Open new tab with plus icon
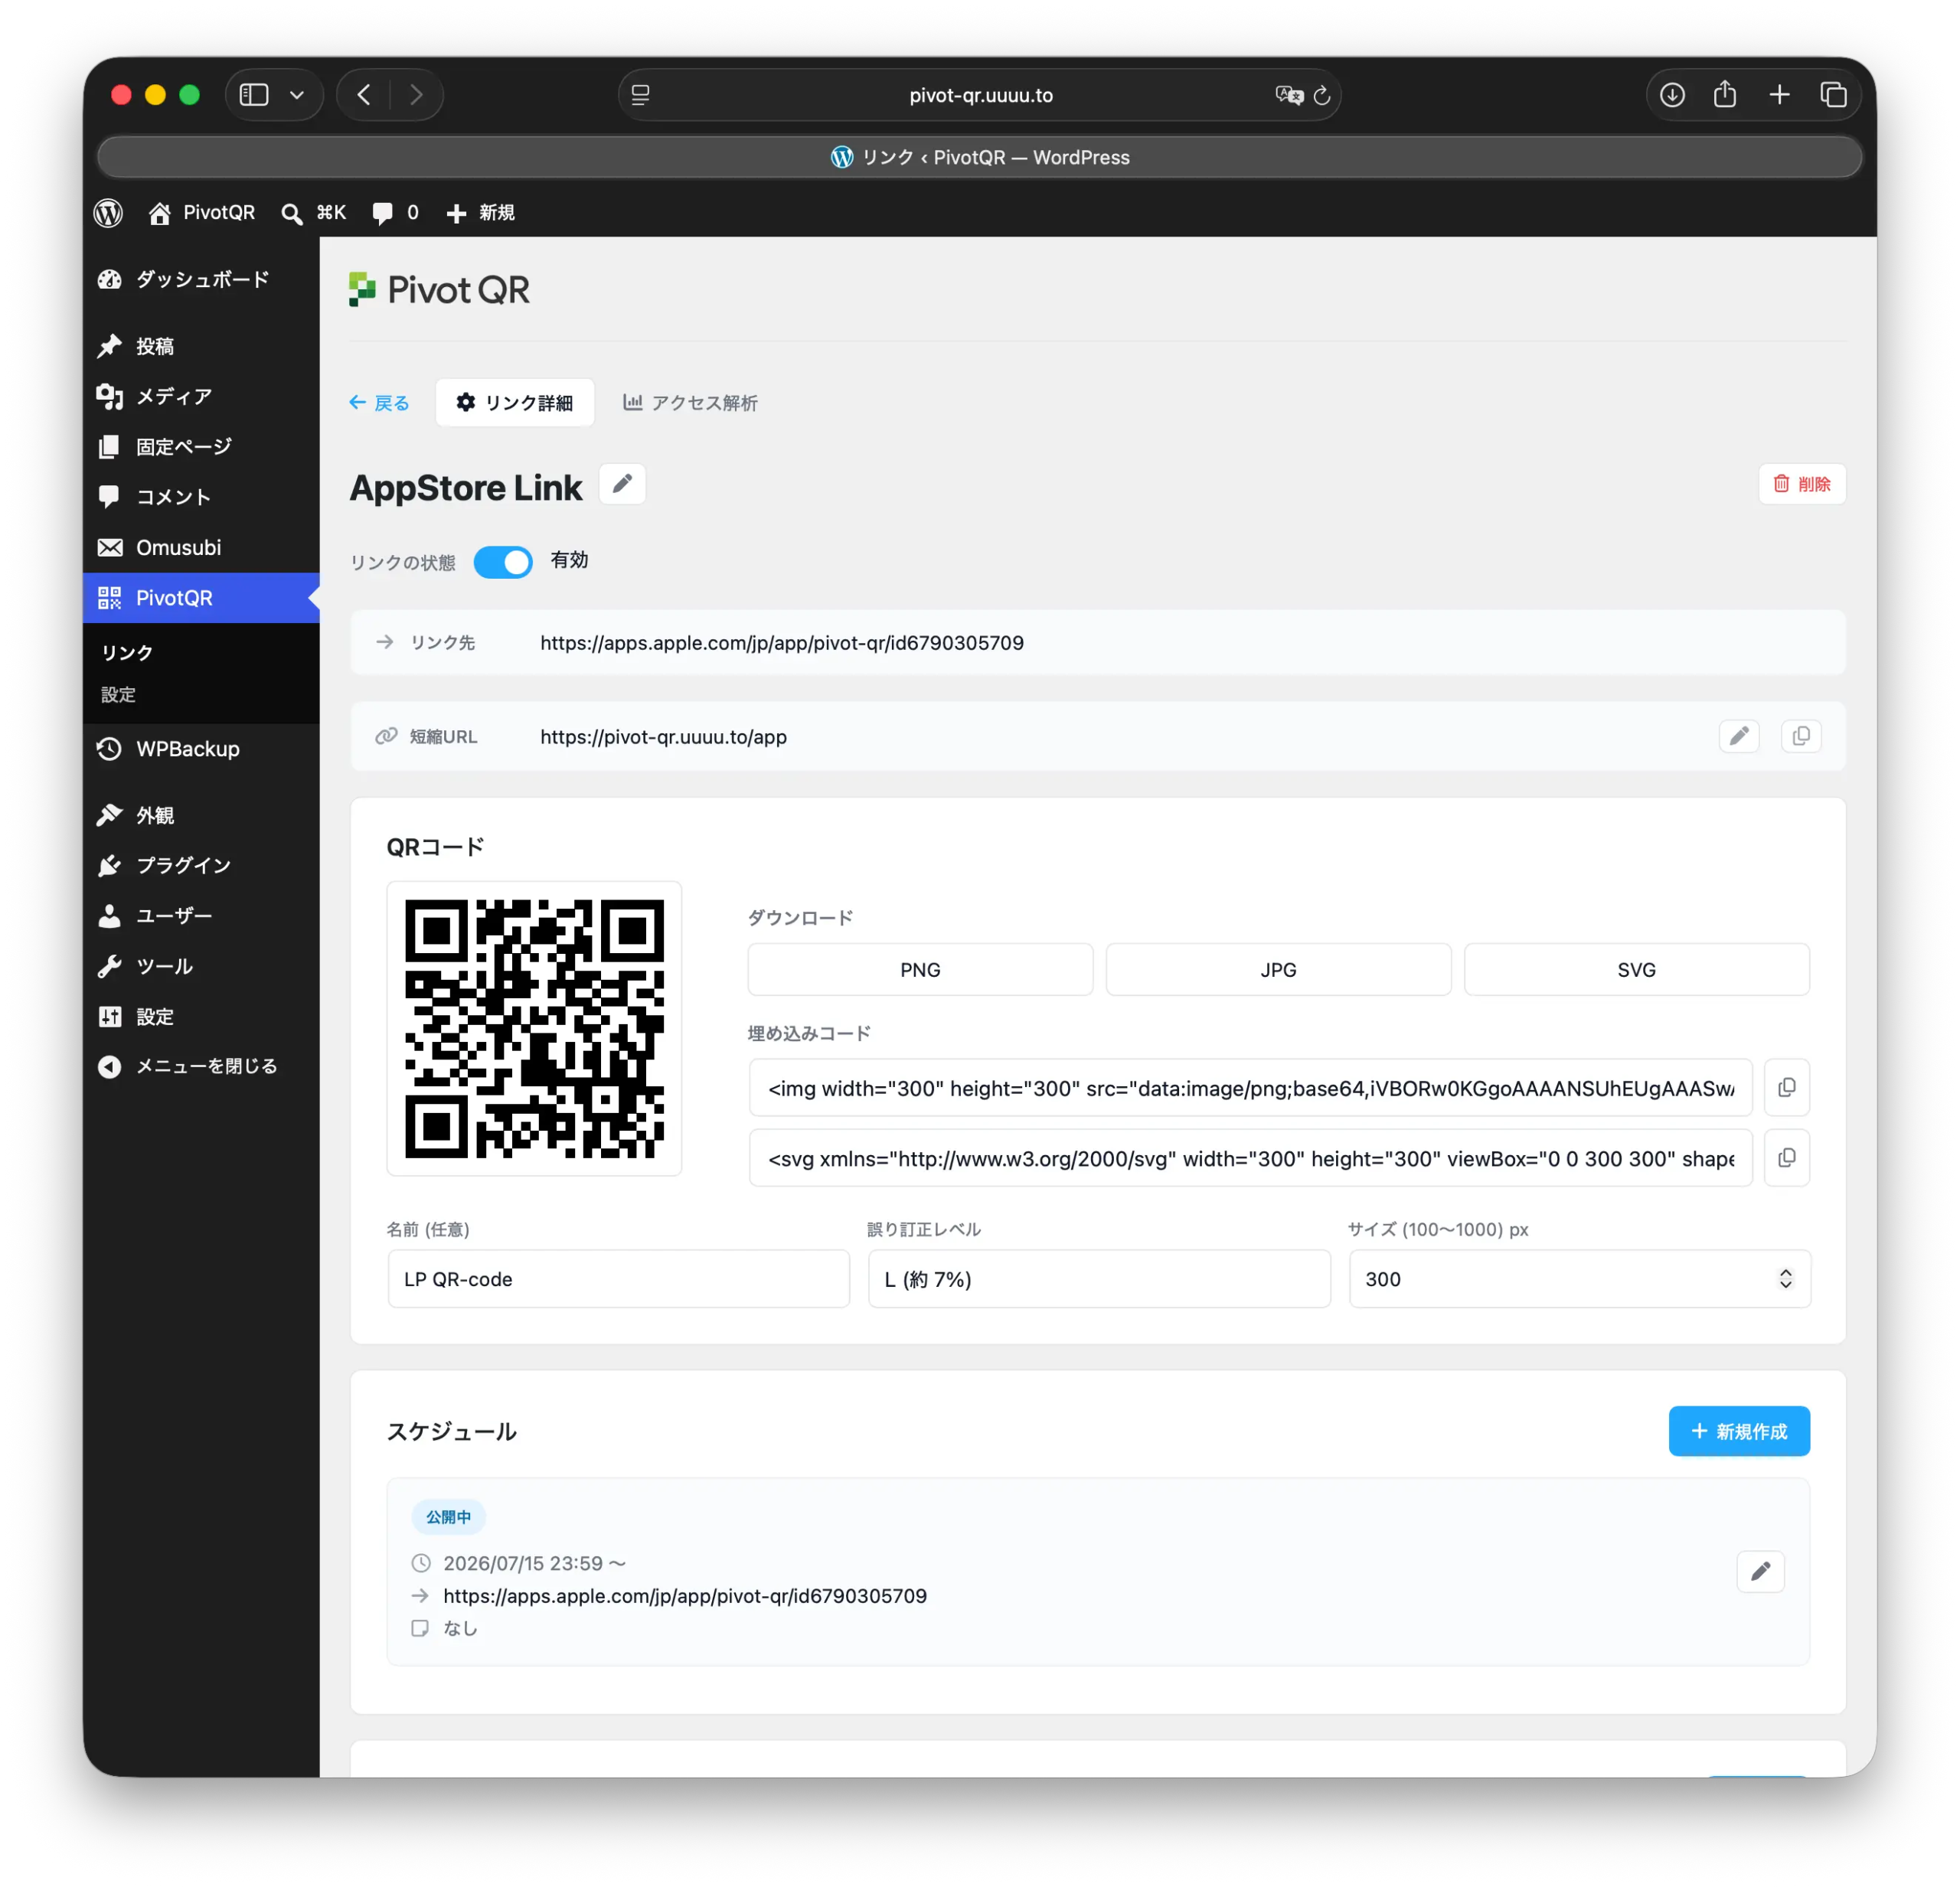1960x1887 pixels. [1779, 95]
